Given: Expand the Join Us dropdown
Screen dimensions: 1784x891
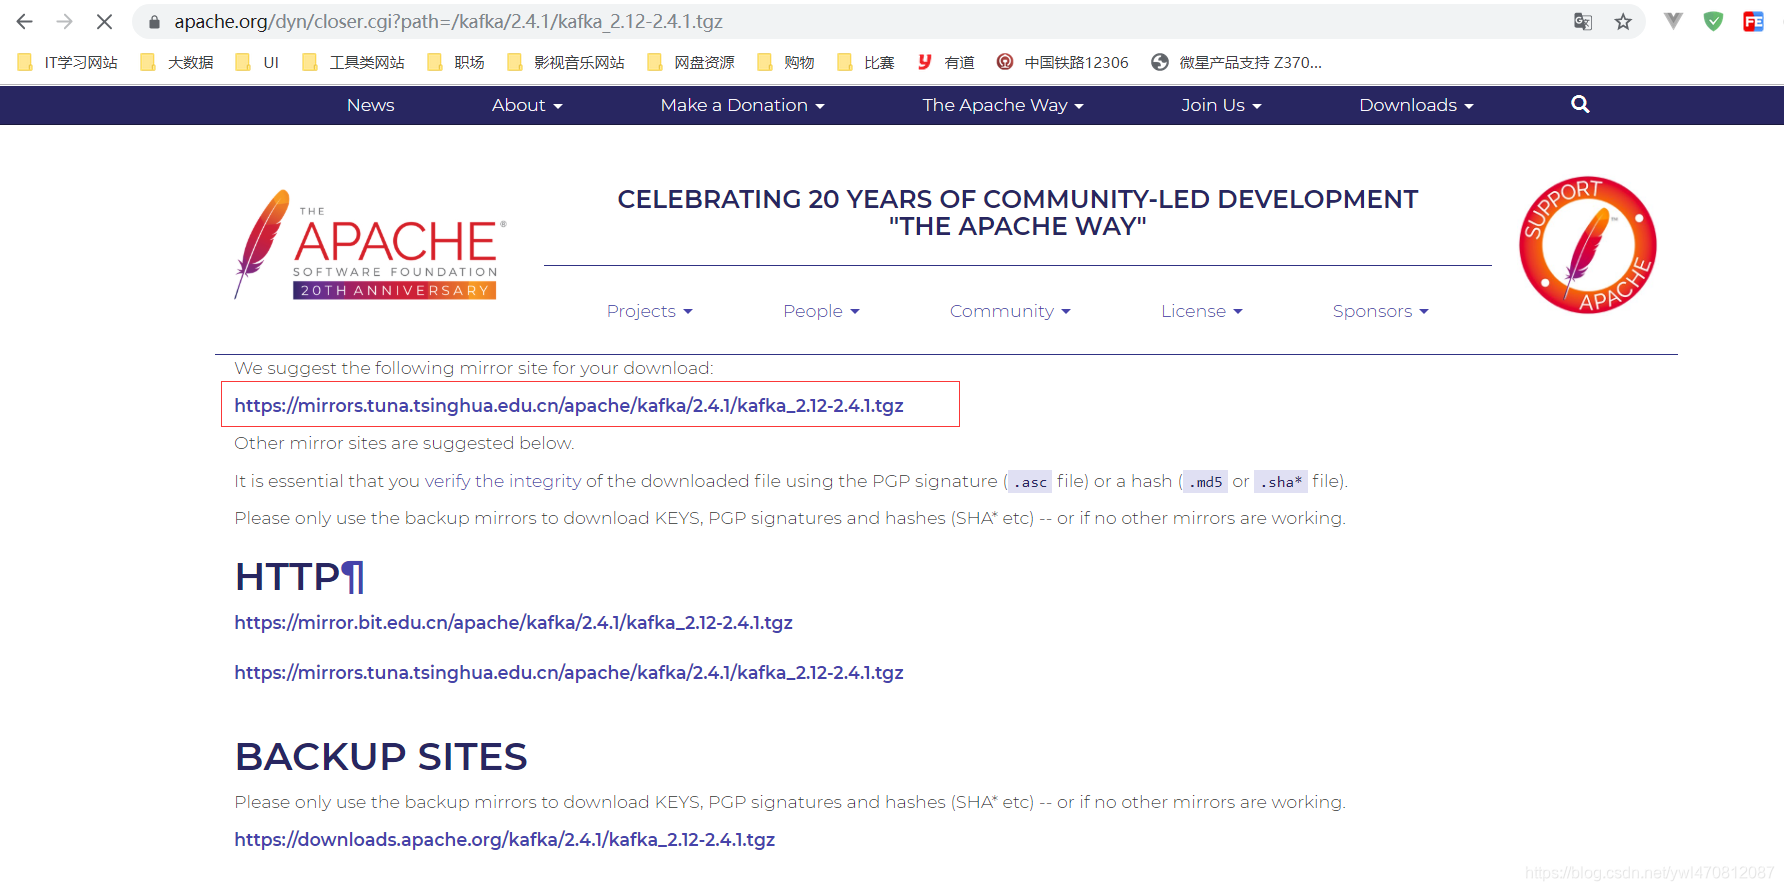Looking at the screenshot, I should click(1221, 105).
